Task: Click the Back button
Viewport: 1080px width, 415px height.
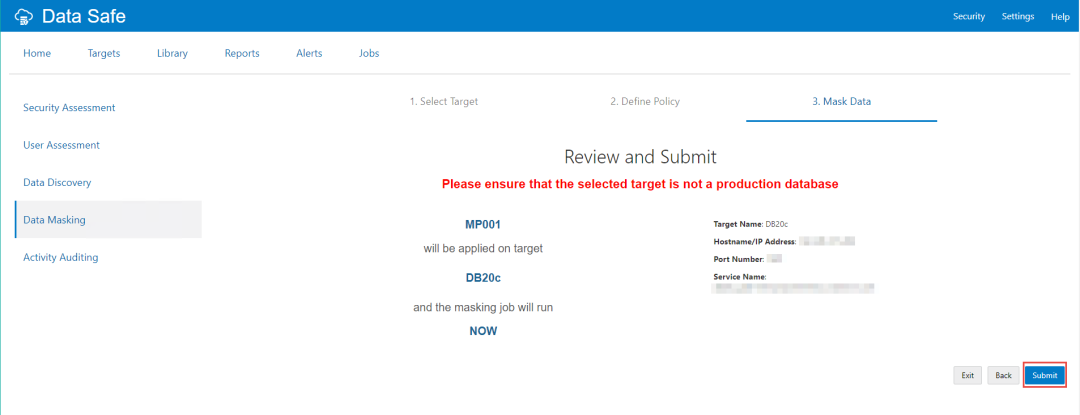Action: point(1004,375)
